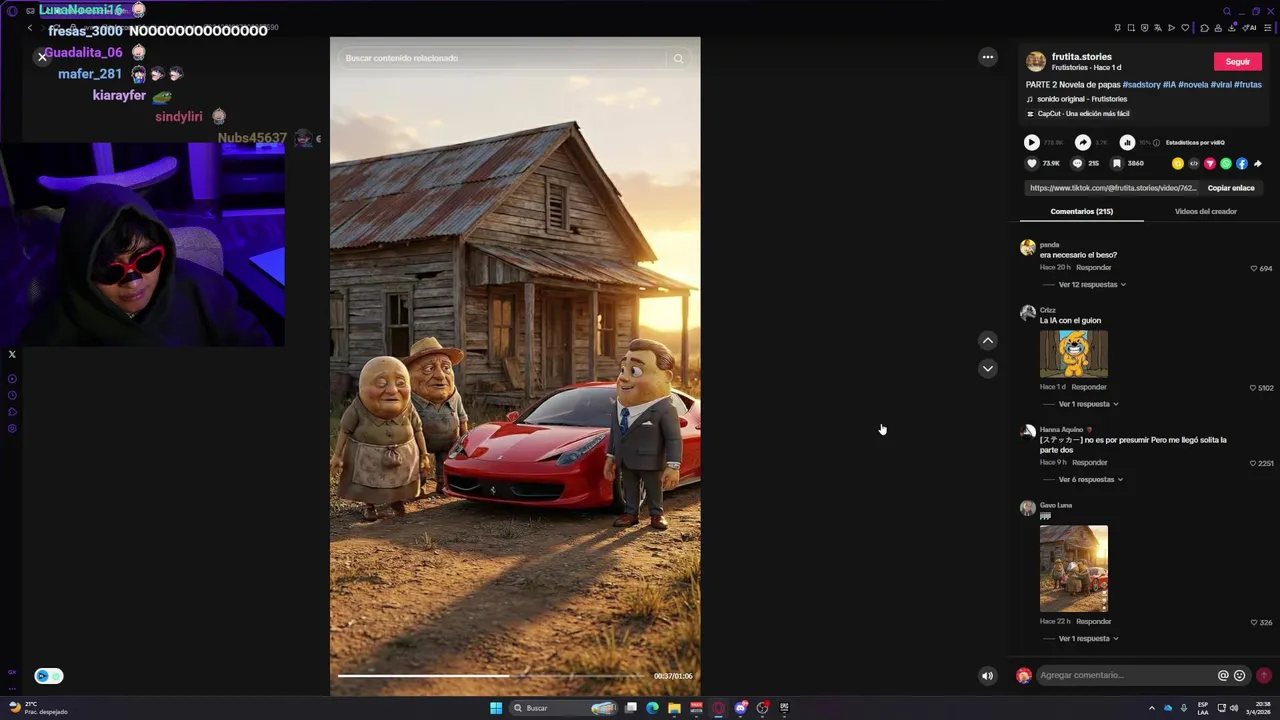The height and width of the screenshot is (720, 1280).
Task: Open browser heart bookmarks toolbar icon
Action: (x=1185, y=28)
